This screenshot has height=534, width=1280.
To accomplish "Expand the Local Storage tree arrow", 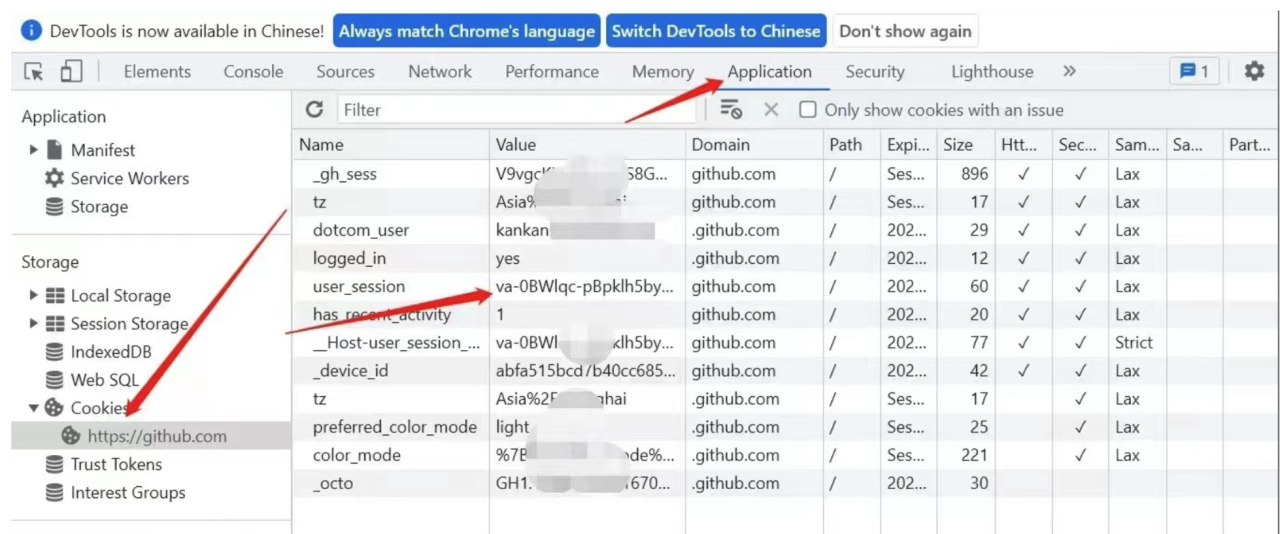I will (34, 296).
